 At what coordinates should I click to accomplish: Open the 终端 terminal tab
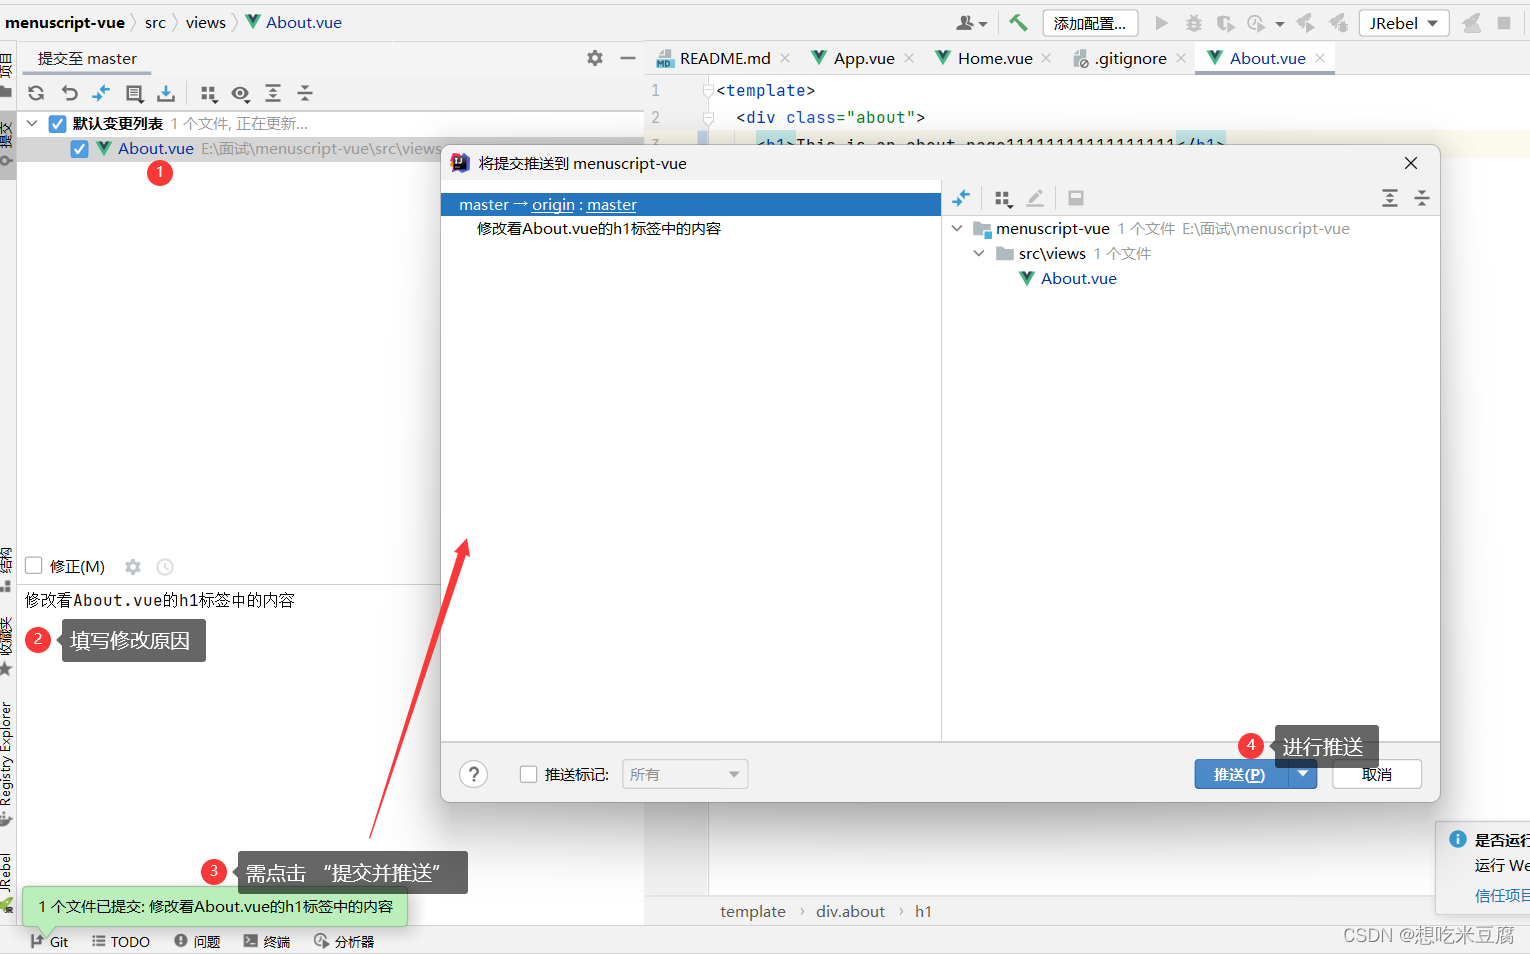point(267,941)
